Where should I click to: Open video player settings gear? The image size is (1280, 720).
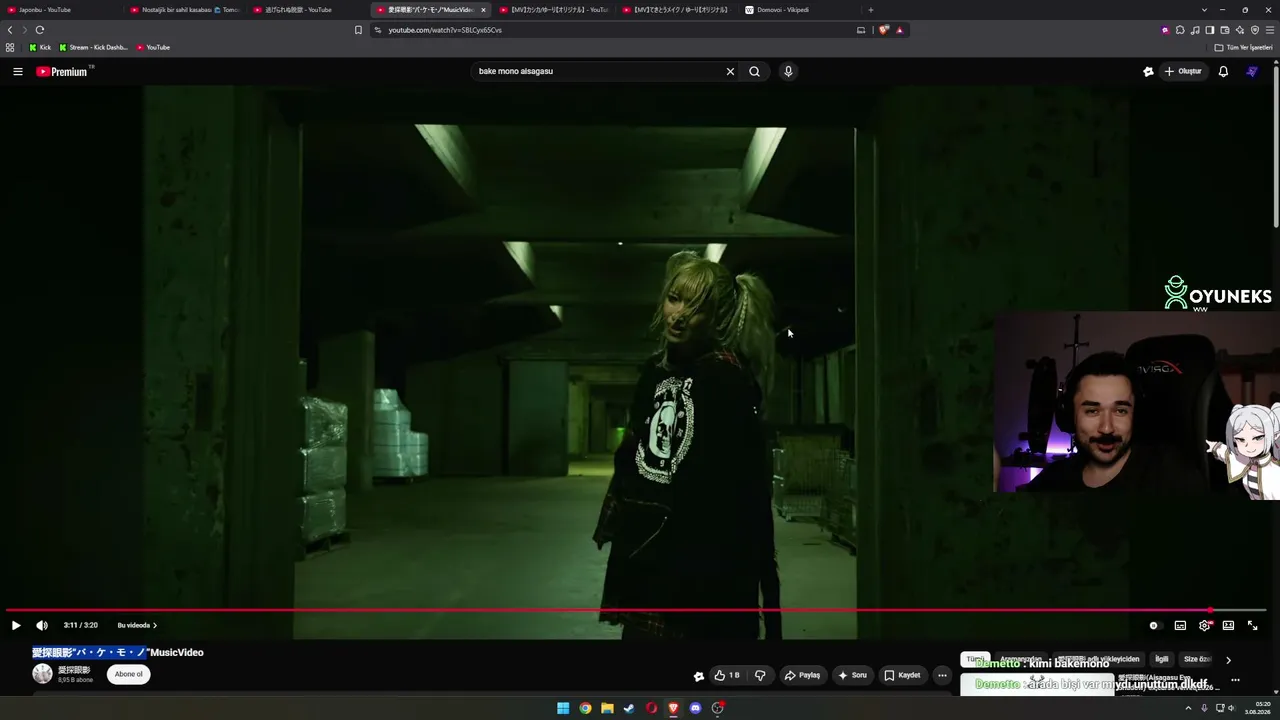(1205, 625)
